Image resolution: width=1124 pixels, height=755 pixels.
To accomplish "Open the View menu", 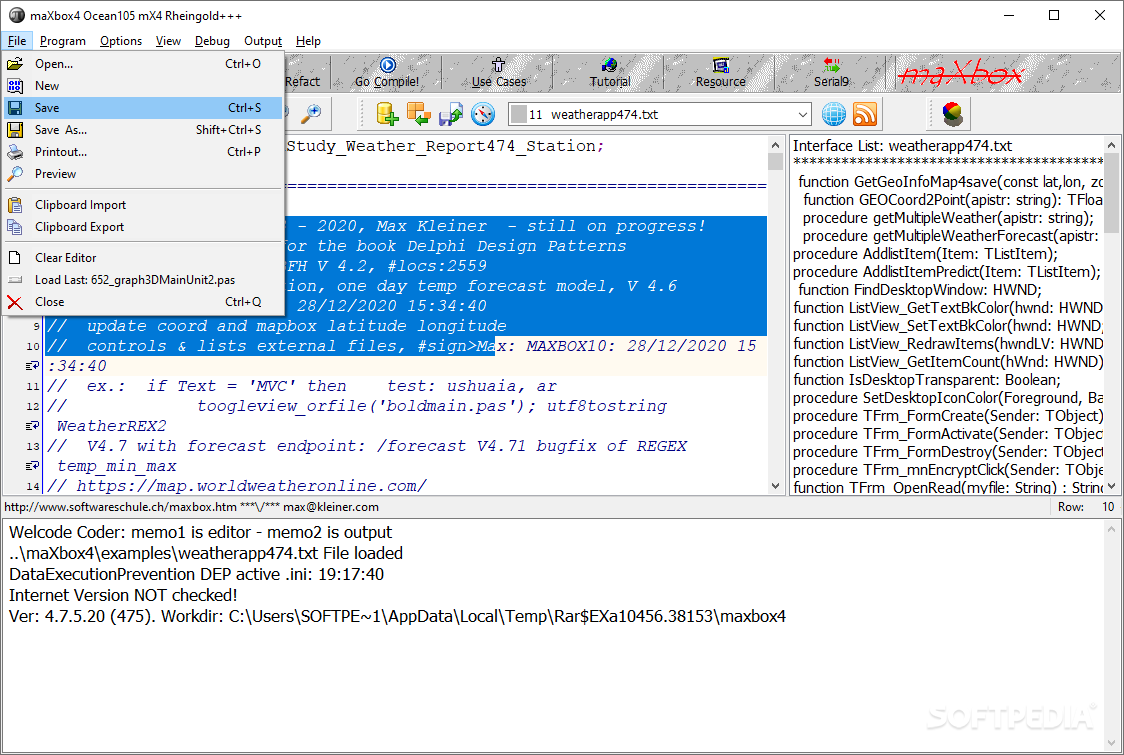I will tap(168, 41).
